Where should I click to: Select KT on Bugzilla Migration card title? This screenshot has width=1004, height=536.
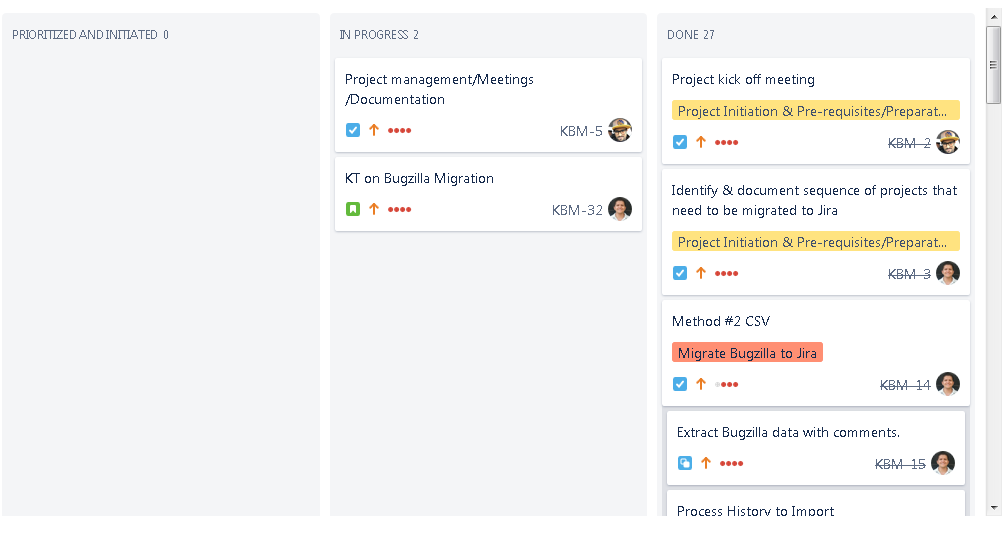coord(419,178)
